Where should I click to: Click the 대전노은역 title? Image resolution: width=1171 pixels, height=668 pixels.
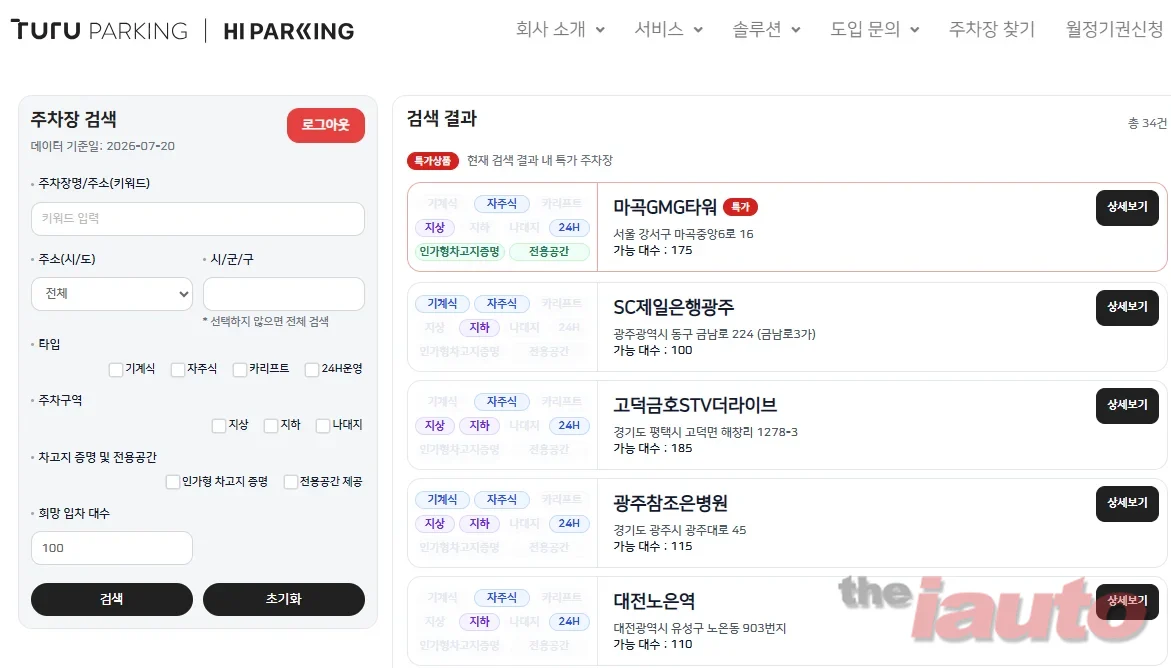(654, 601)
